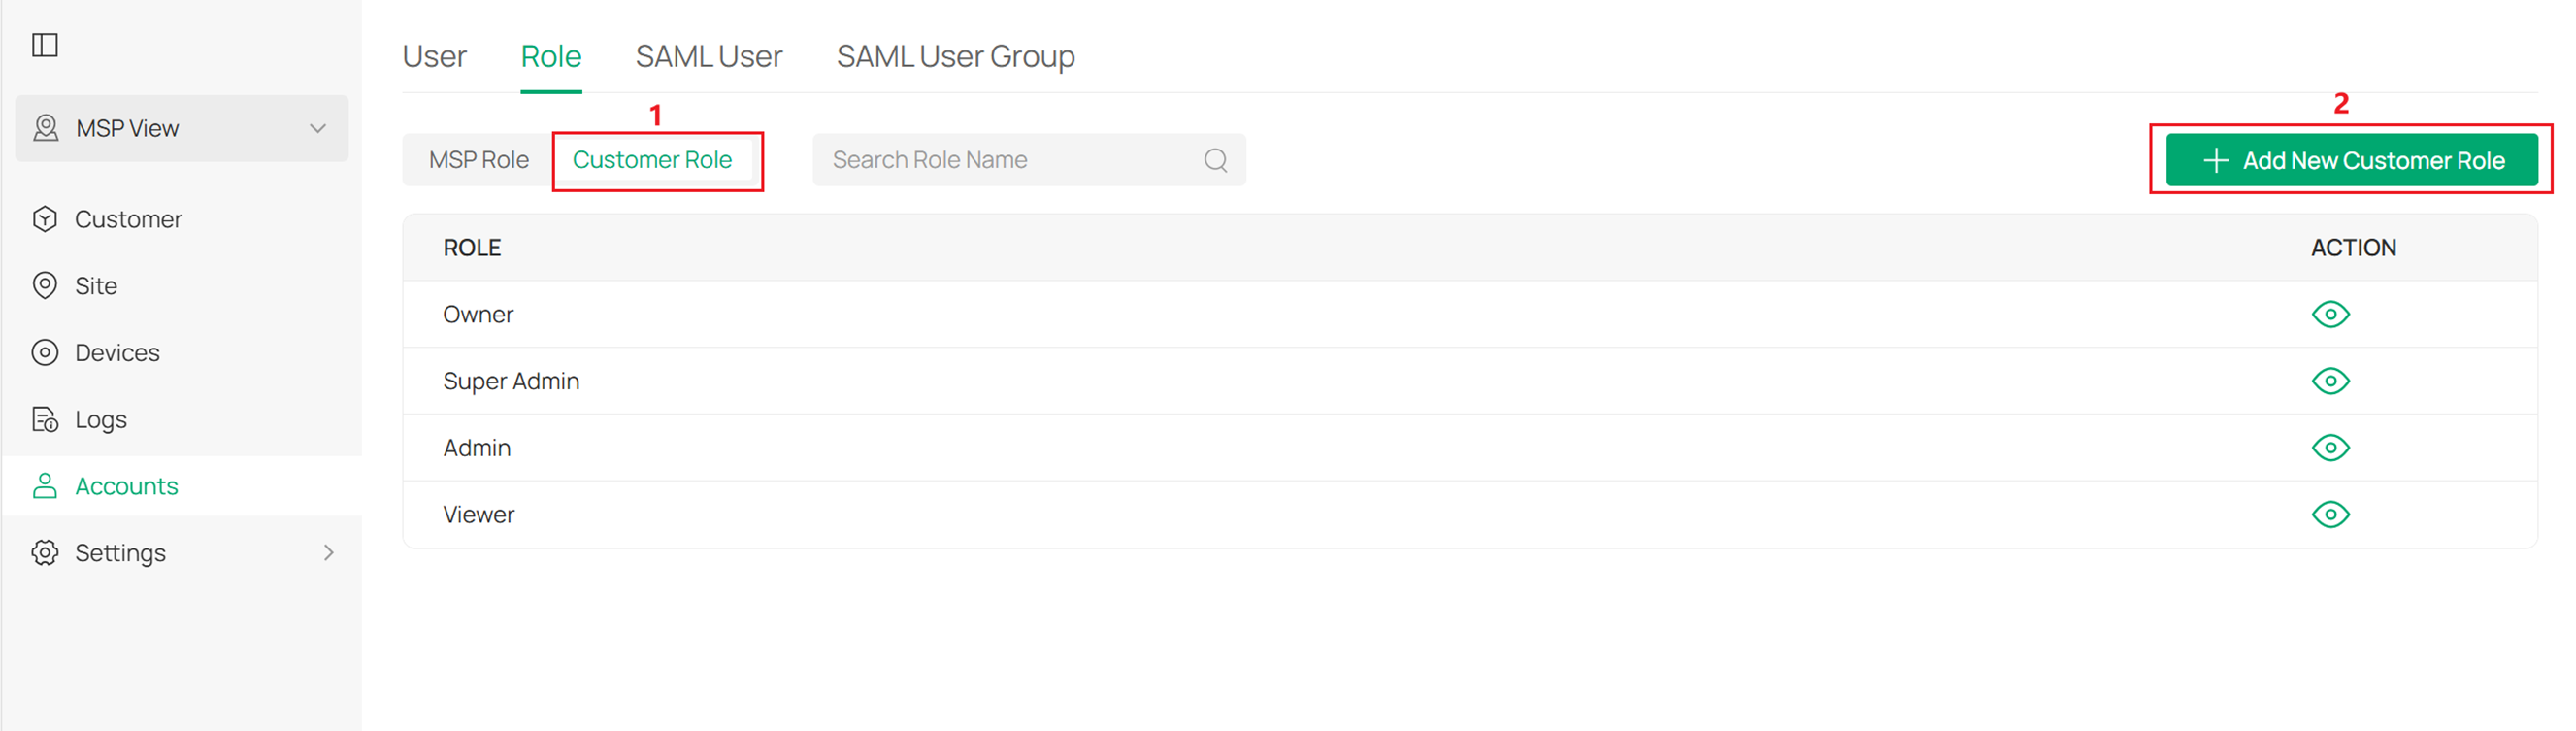The width and height of the screenshot is (2576, 731).
Task: Expand the Settings submenu chevron
Action: click(x=329, y=553)
